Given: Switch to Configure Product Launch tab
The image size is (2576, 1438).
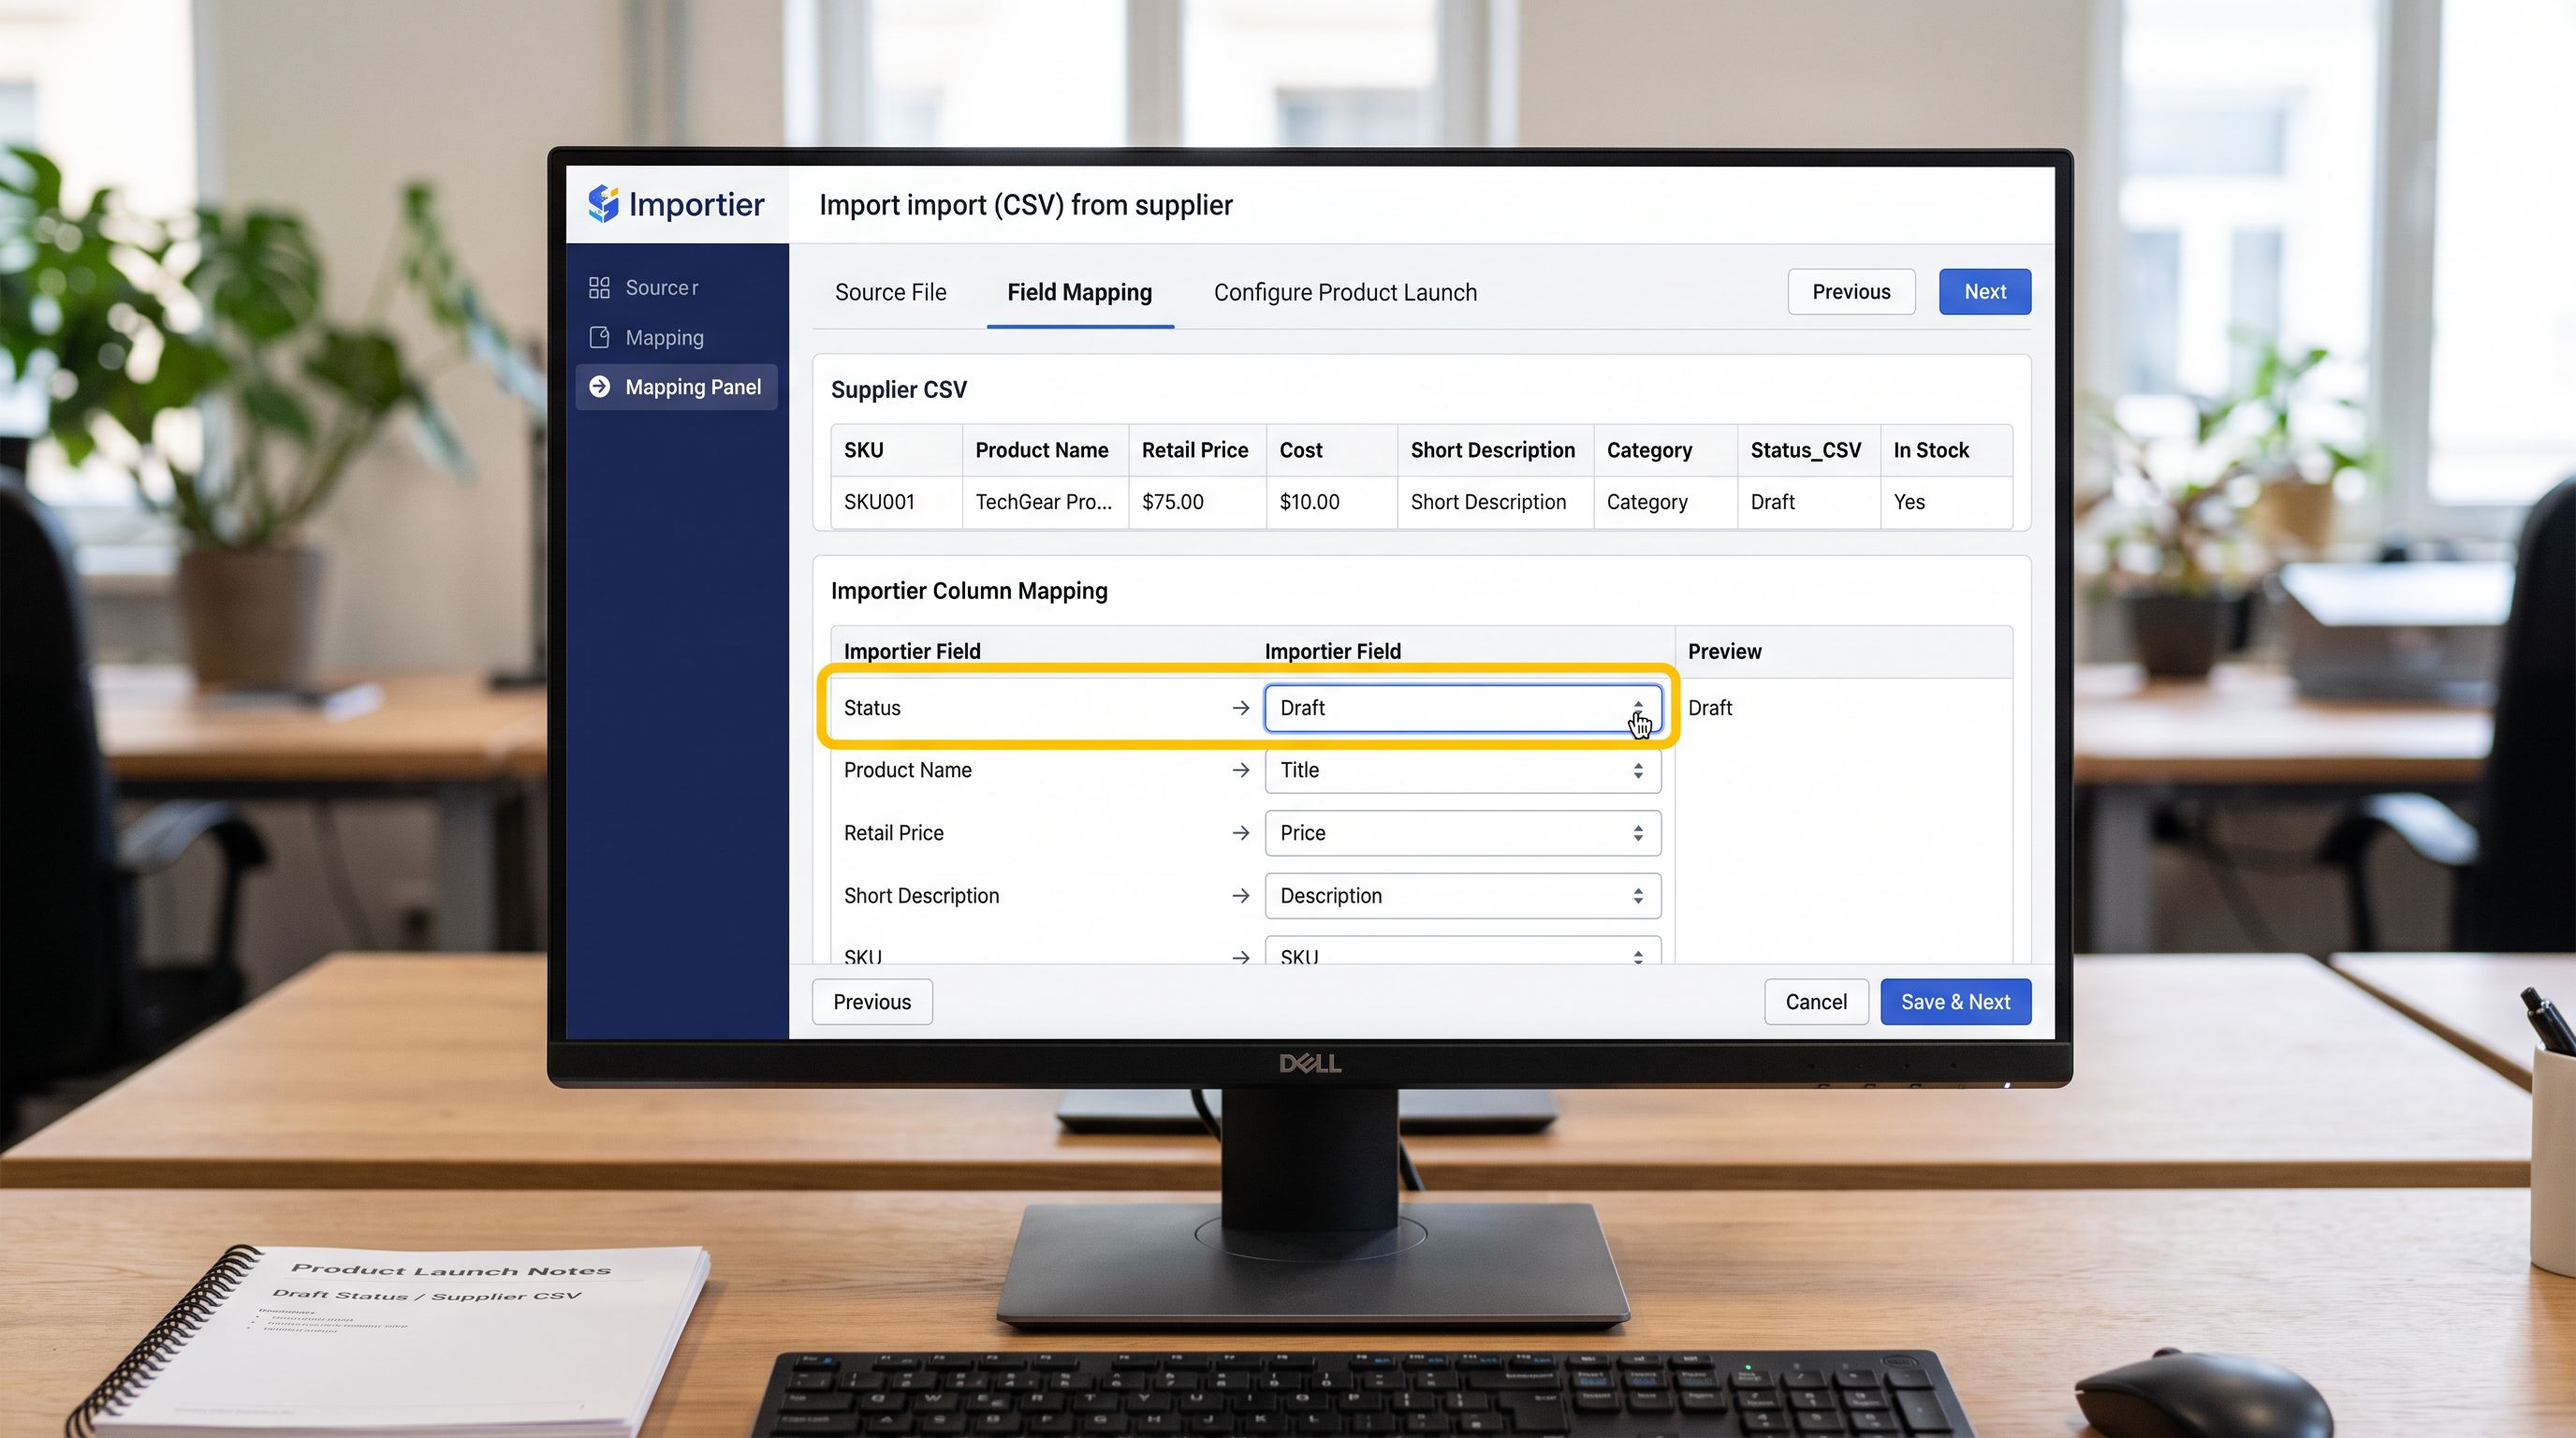Looking at the screenshot, I should point(1345,292).
